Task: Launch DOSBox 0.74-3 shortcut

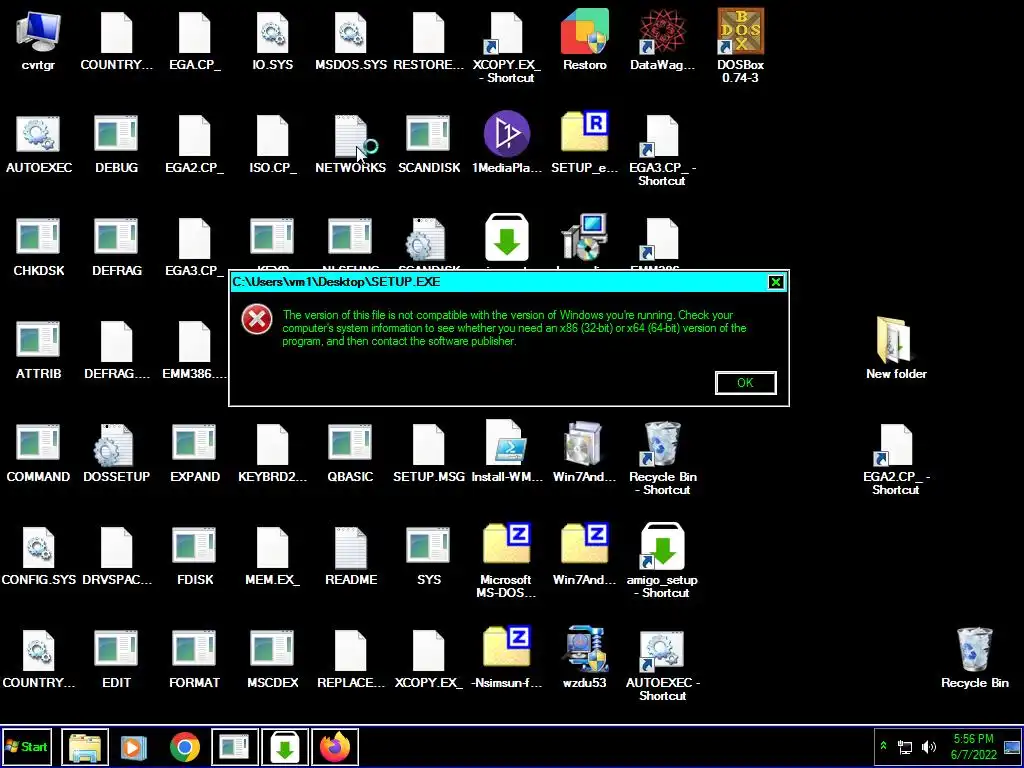Action: [x=741, y=46]
